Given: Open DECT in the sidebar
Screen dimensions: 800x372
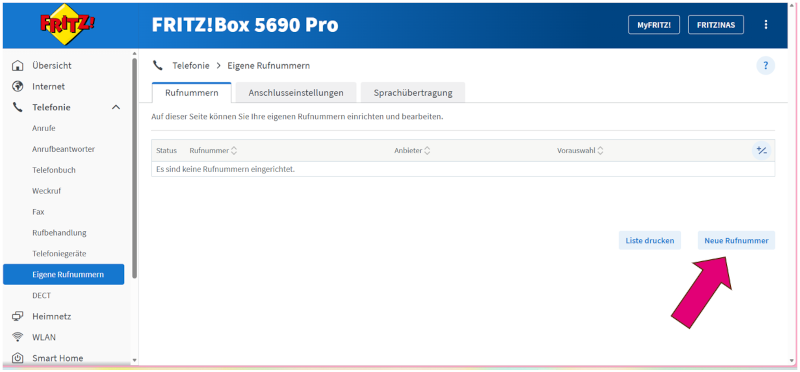Looking at the screenshot, I should point(41,296).
